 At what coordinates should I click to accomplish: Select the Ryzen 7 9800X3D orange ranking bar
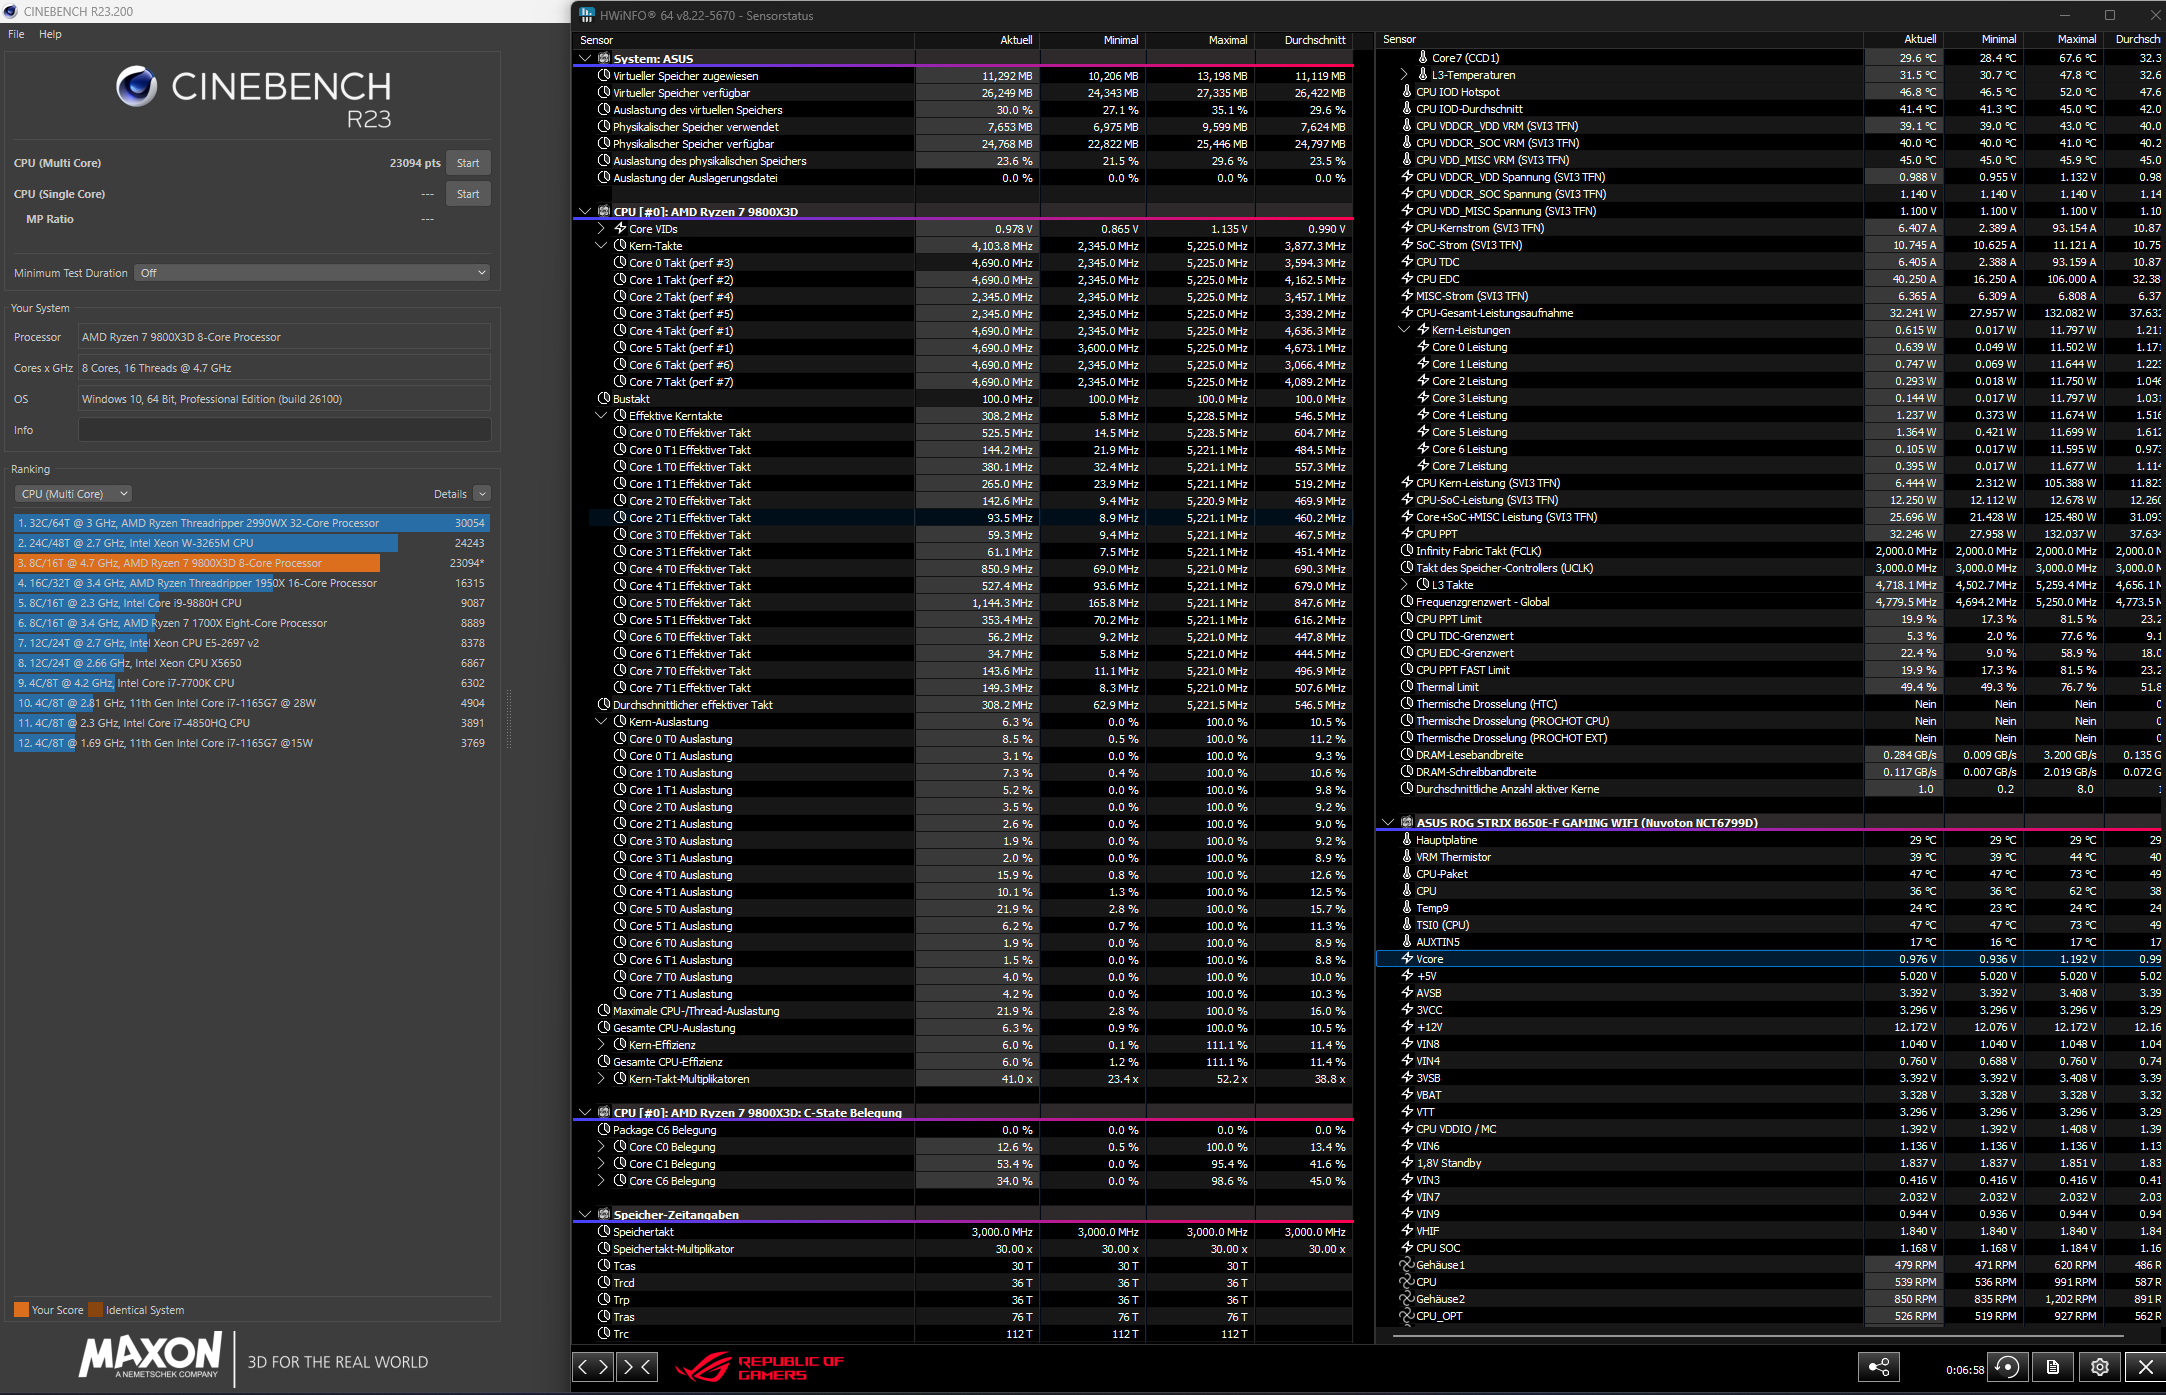click(197, 563)
